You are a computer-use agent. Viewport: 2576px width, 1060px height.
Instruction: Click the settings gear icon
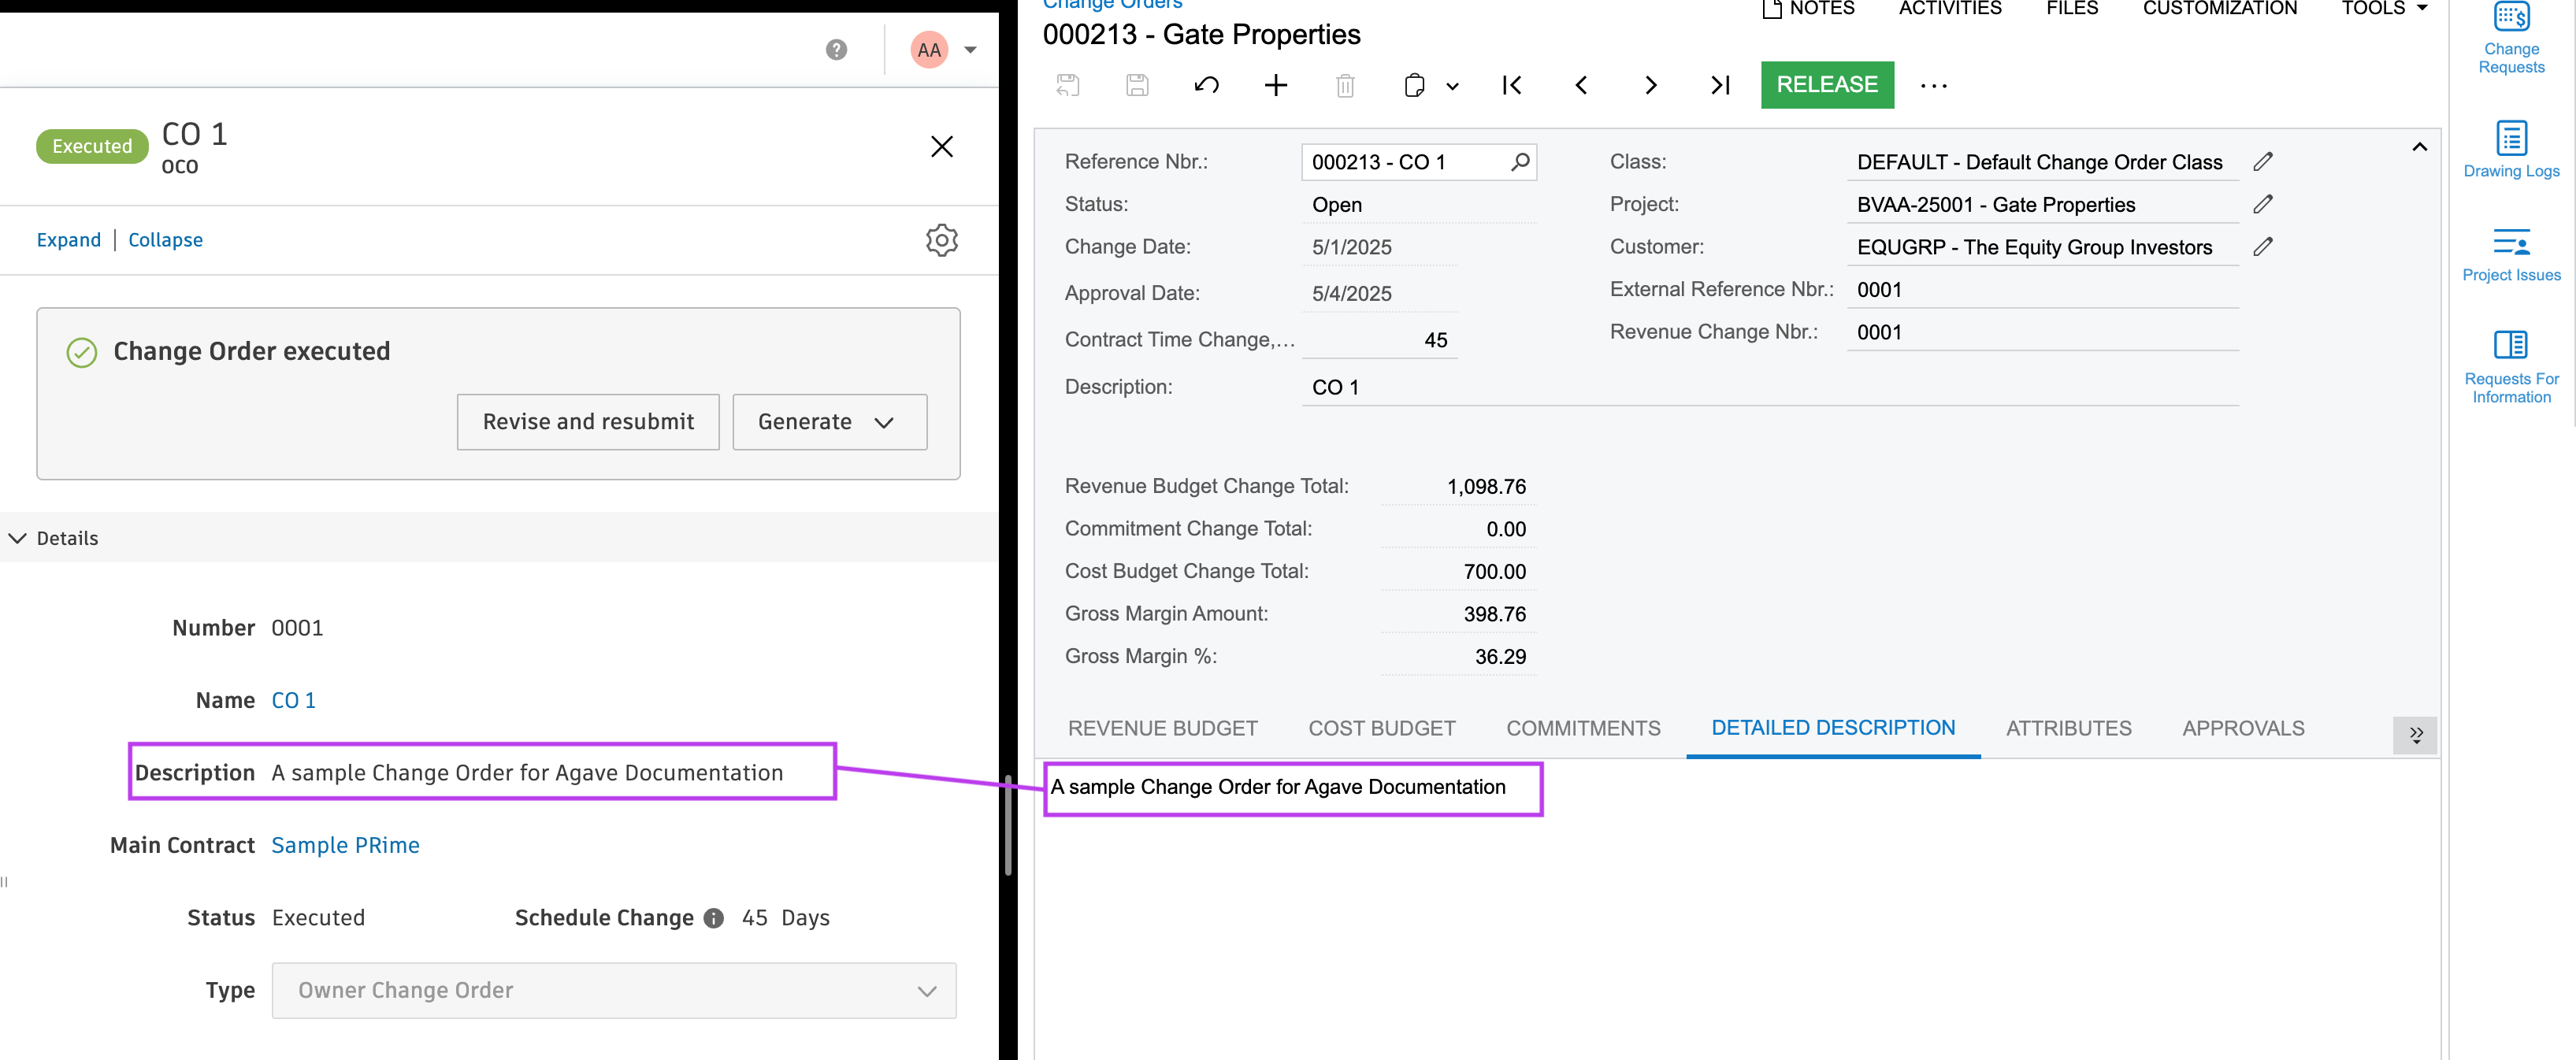941,240
